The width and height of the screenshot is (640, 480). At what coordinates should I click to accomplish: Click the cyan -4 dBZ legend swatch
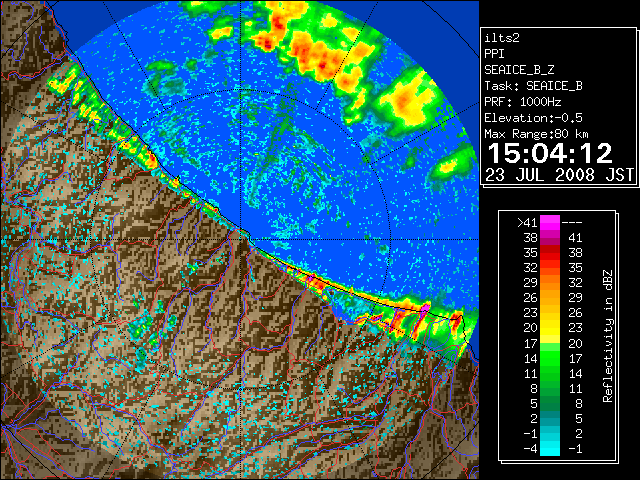[x=549, y=448]
